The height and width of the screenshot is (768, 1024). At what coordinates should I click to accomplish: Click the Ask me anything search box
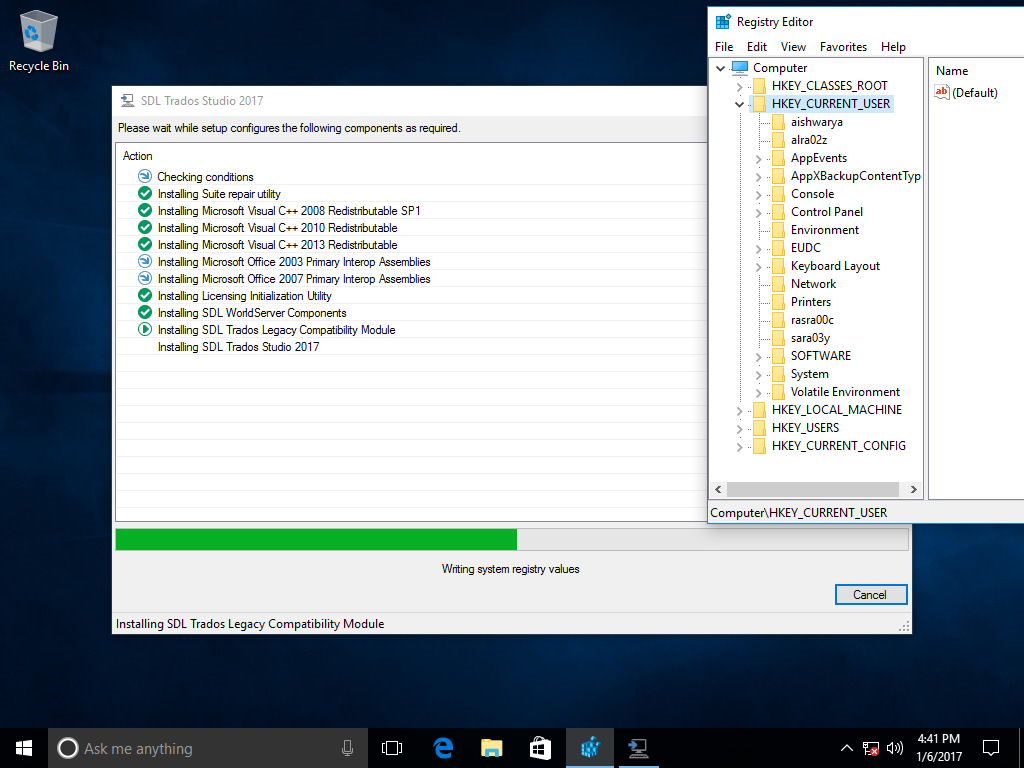coord(208,748)
